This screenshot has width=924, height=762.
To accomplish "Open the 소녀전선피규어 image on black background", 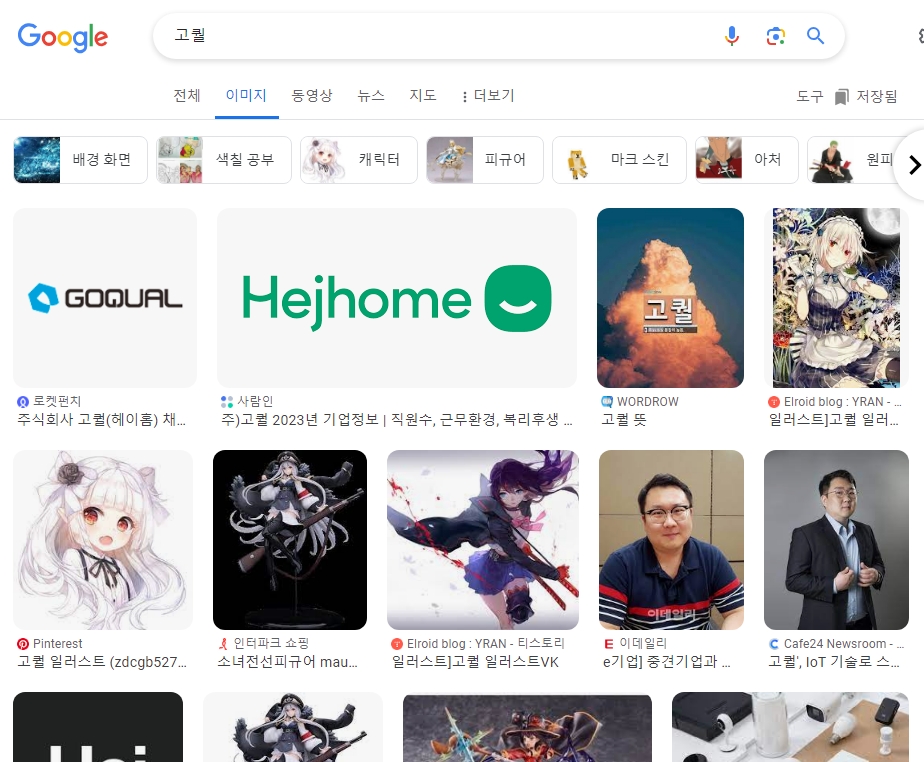I will (290, 540).
